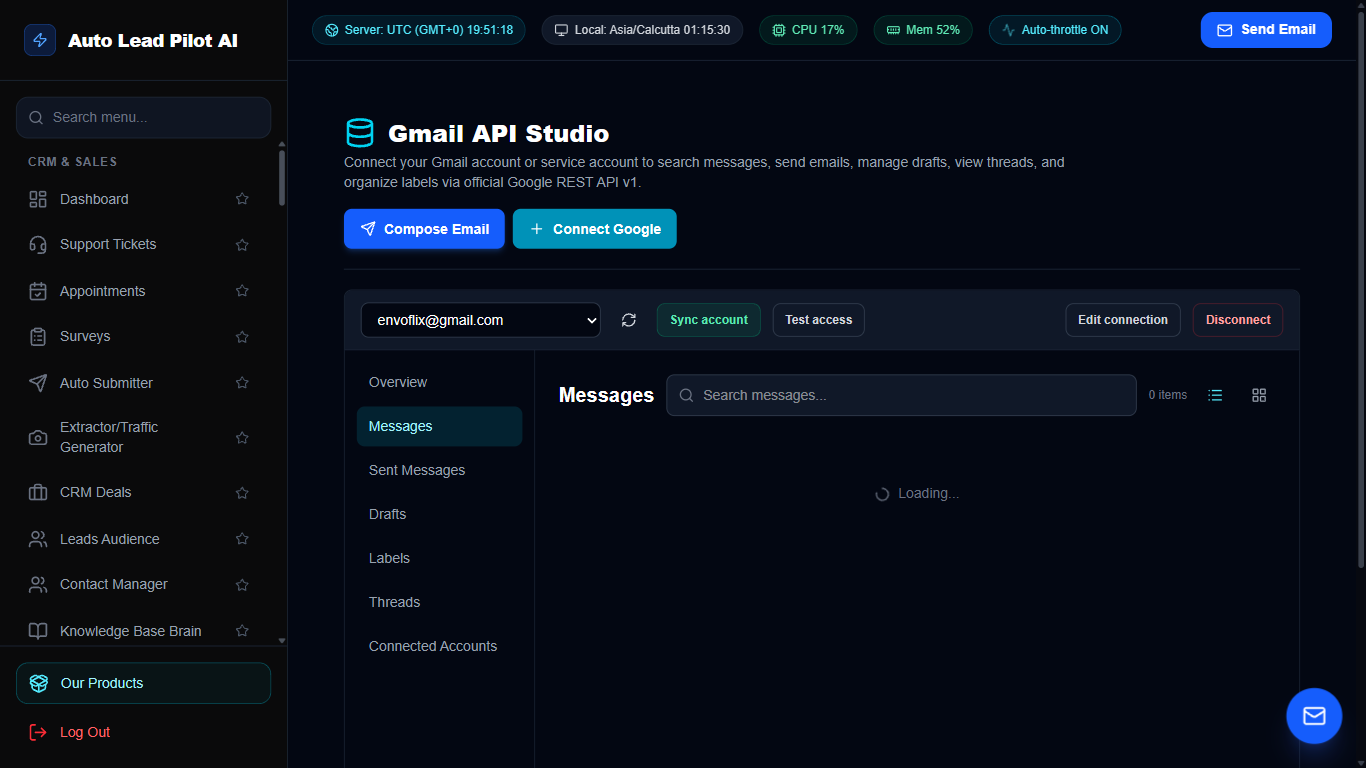Focus the Search messages input field
This screenshot has height=768, width=1366.
[x=901, y=395]
